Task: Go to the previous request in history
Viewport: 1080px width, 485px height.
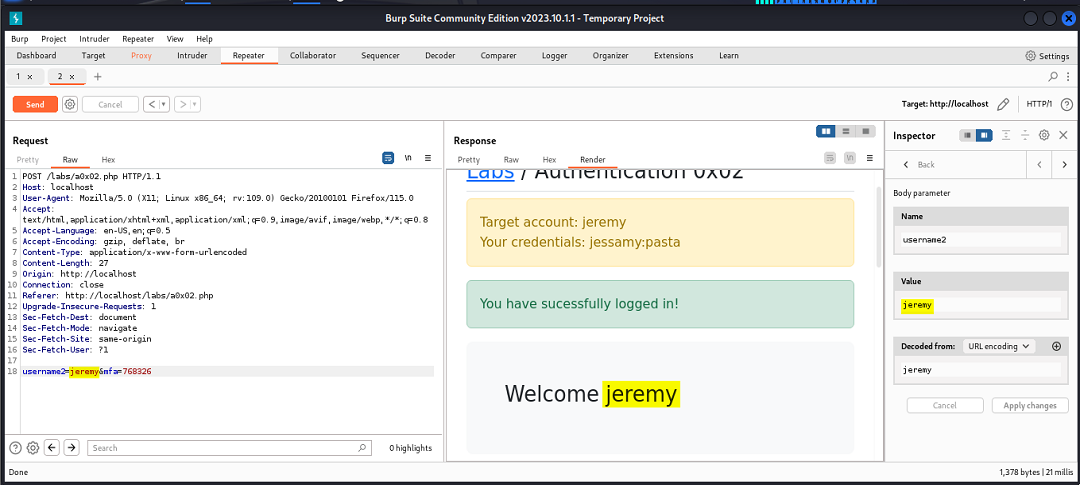Action: [x=152, y=105]
